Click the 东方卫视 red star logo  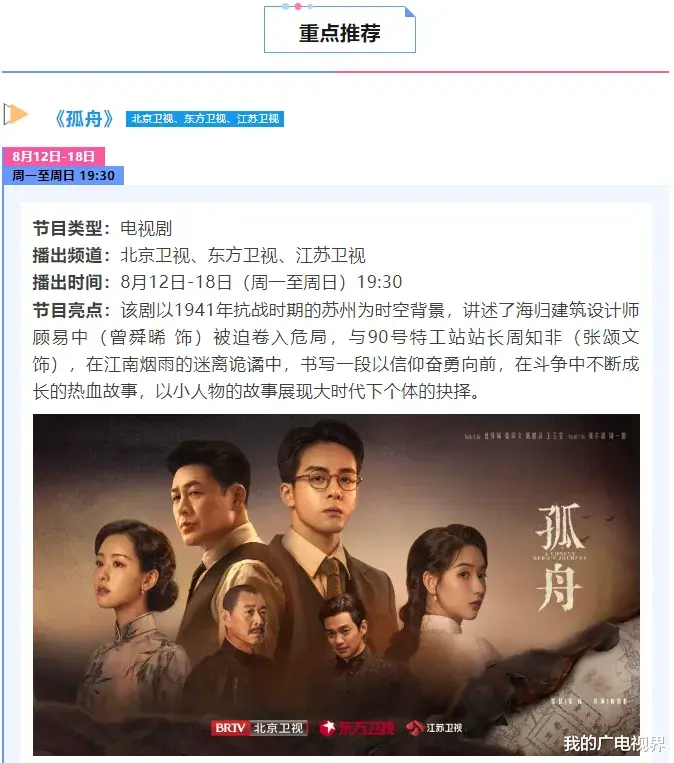click(357, 728)
